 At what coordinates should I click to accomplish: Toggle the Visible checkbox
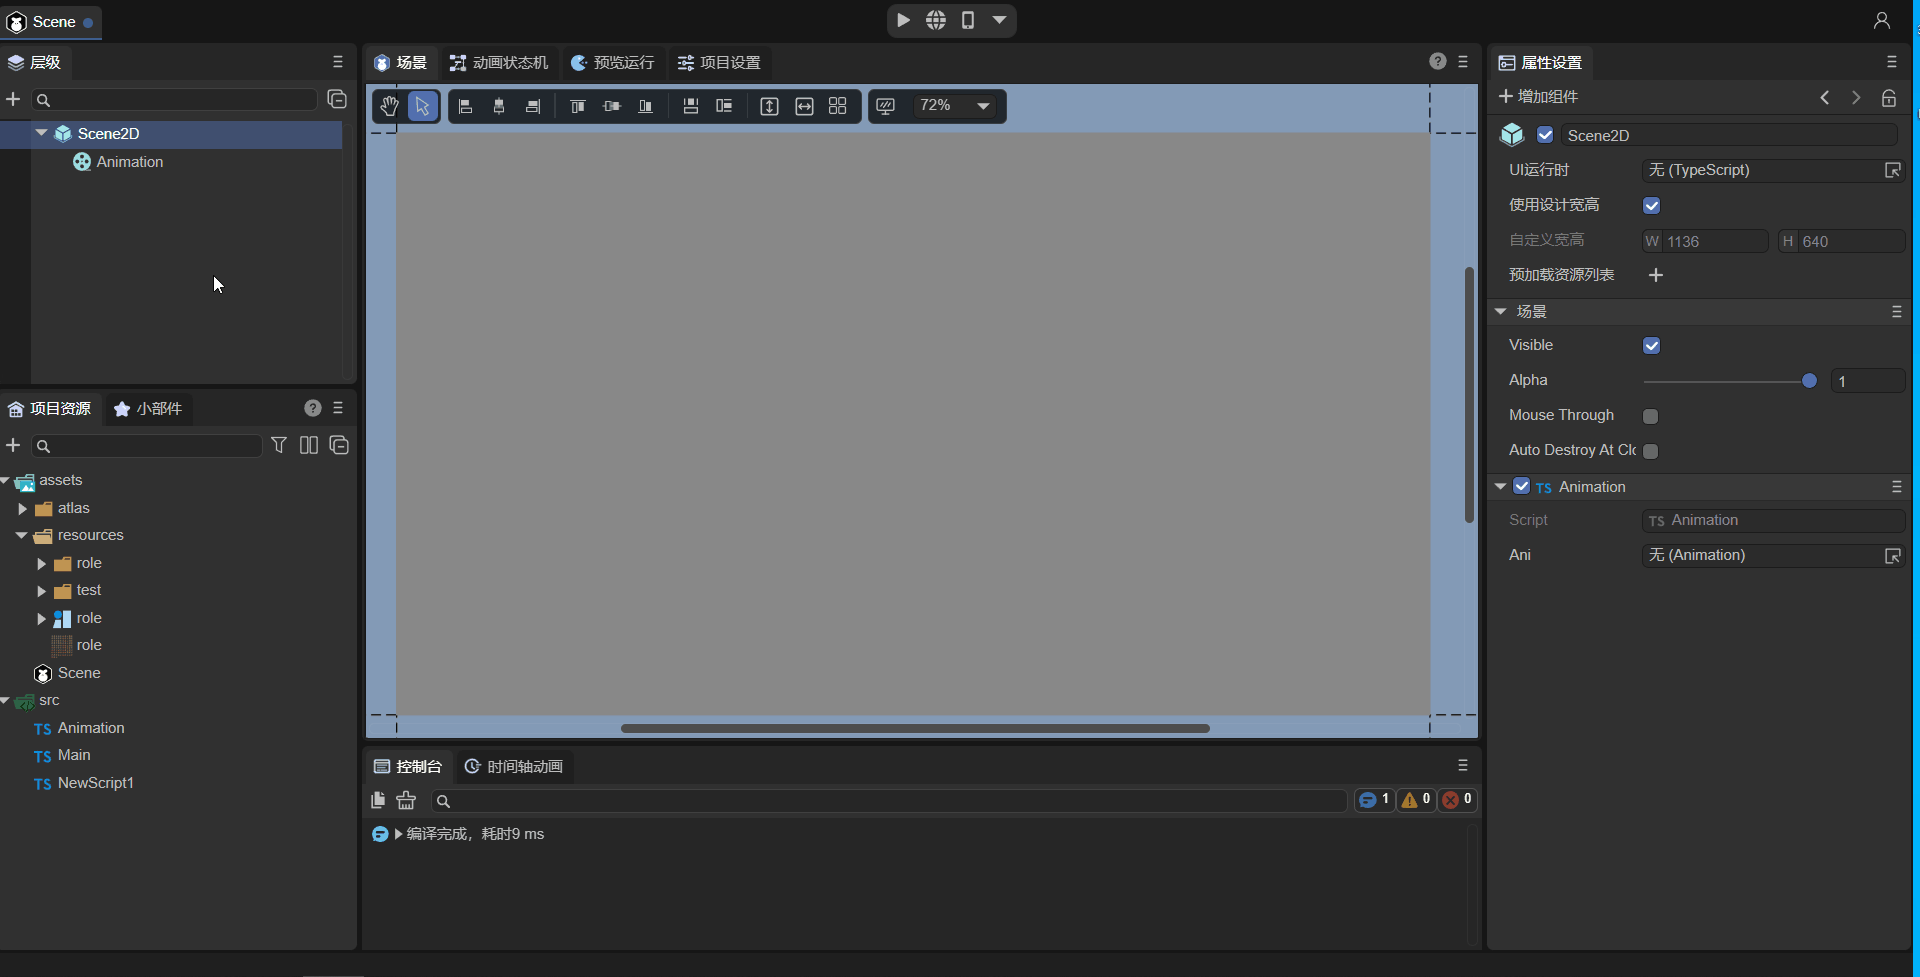click(1651, 346)
